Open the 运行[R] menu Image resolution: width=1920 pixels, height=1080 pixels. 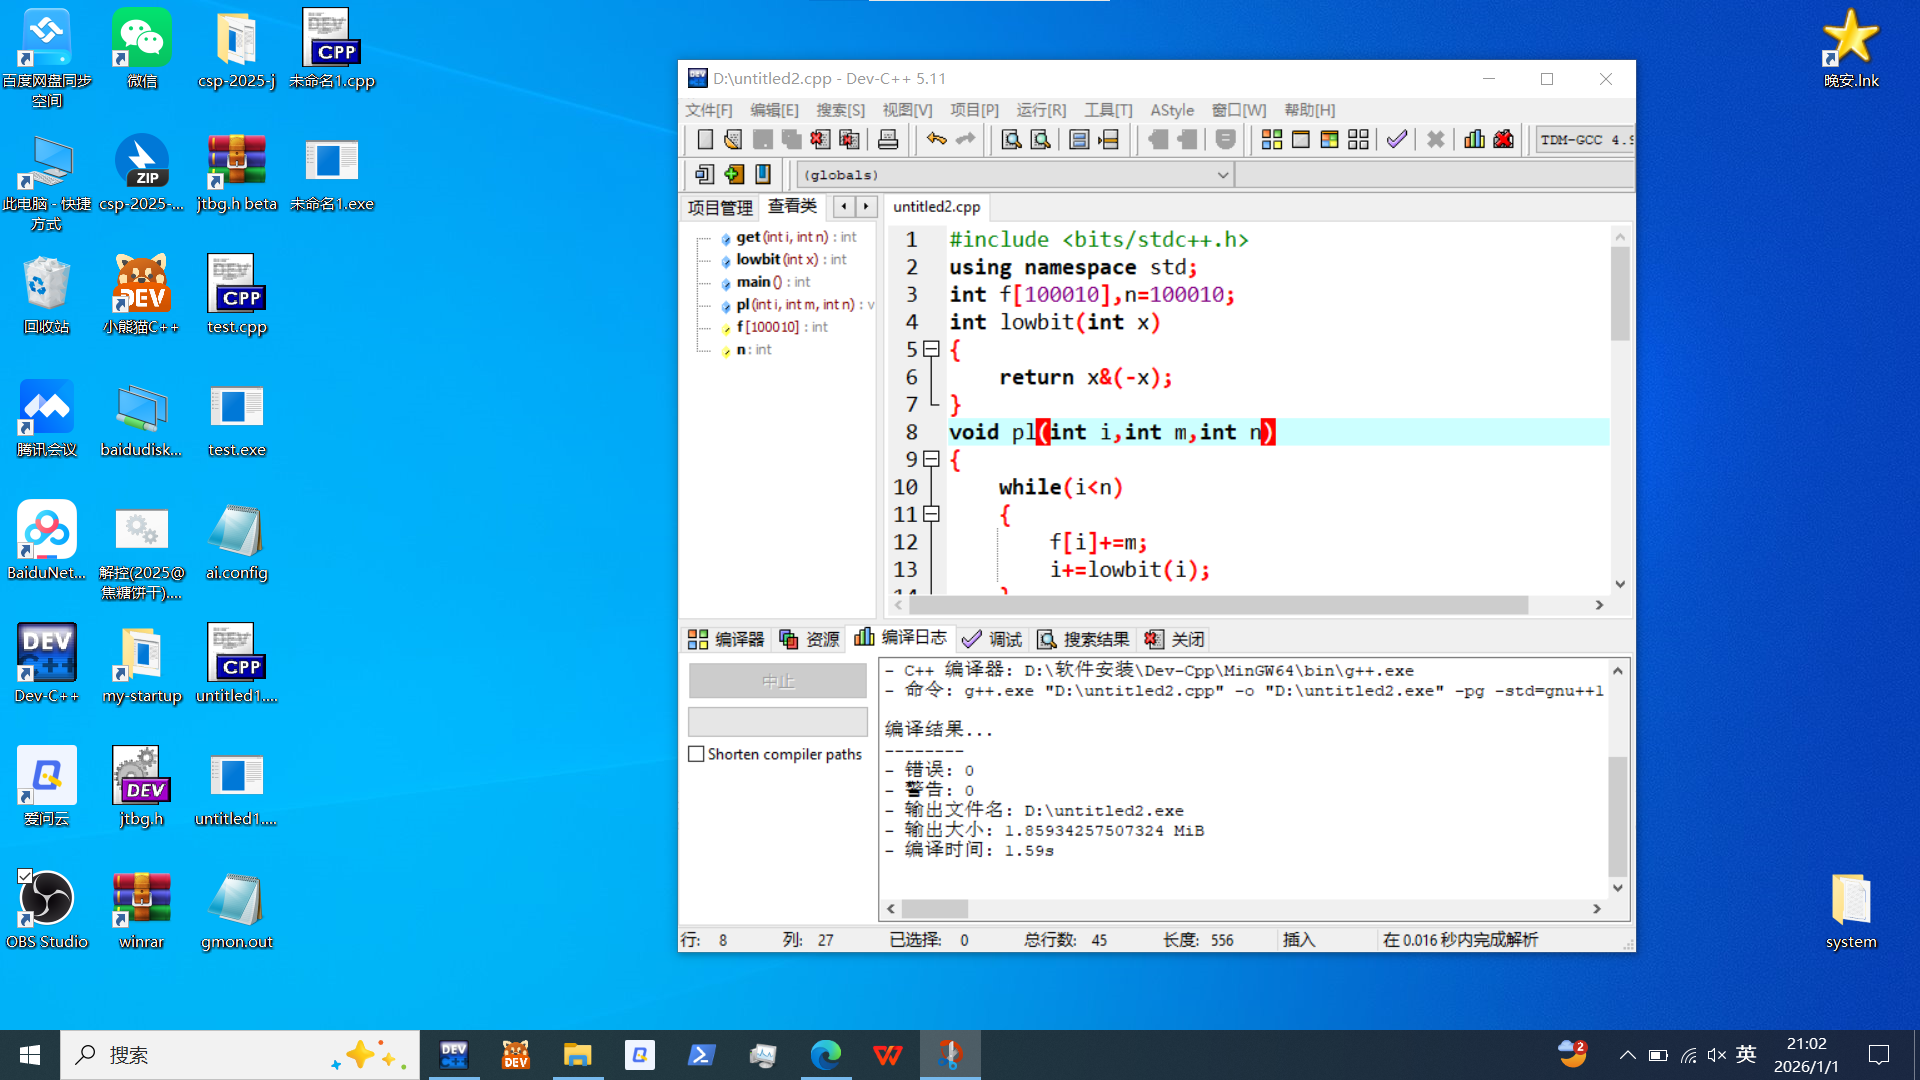pos(1040,110)
